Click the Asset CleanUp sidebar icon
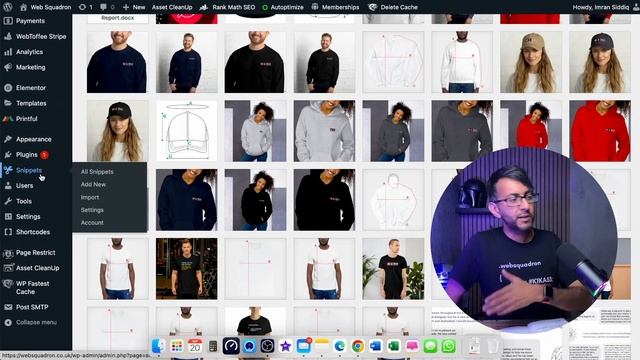 coord(8,268)
